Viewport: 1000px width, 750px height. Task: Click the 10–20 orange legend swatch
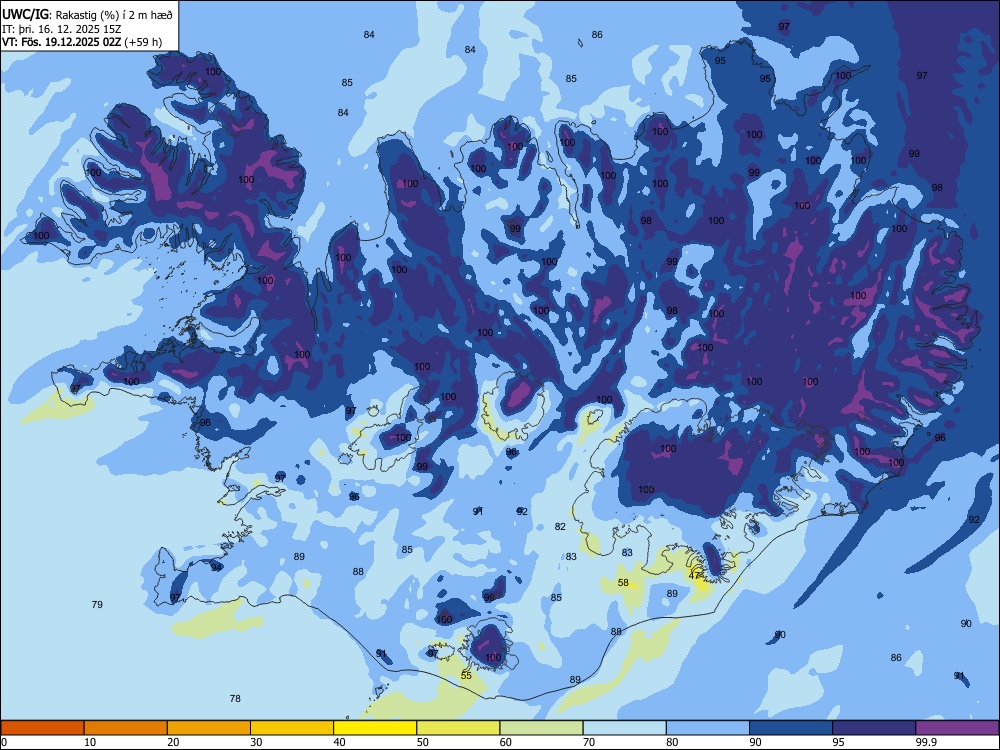[126, 728]
